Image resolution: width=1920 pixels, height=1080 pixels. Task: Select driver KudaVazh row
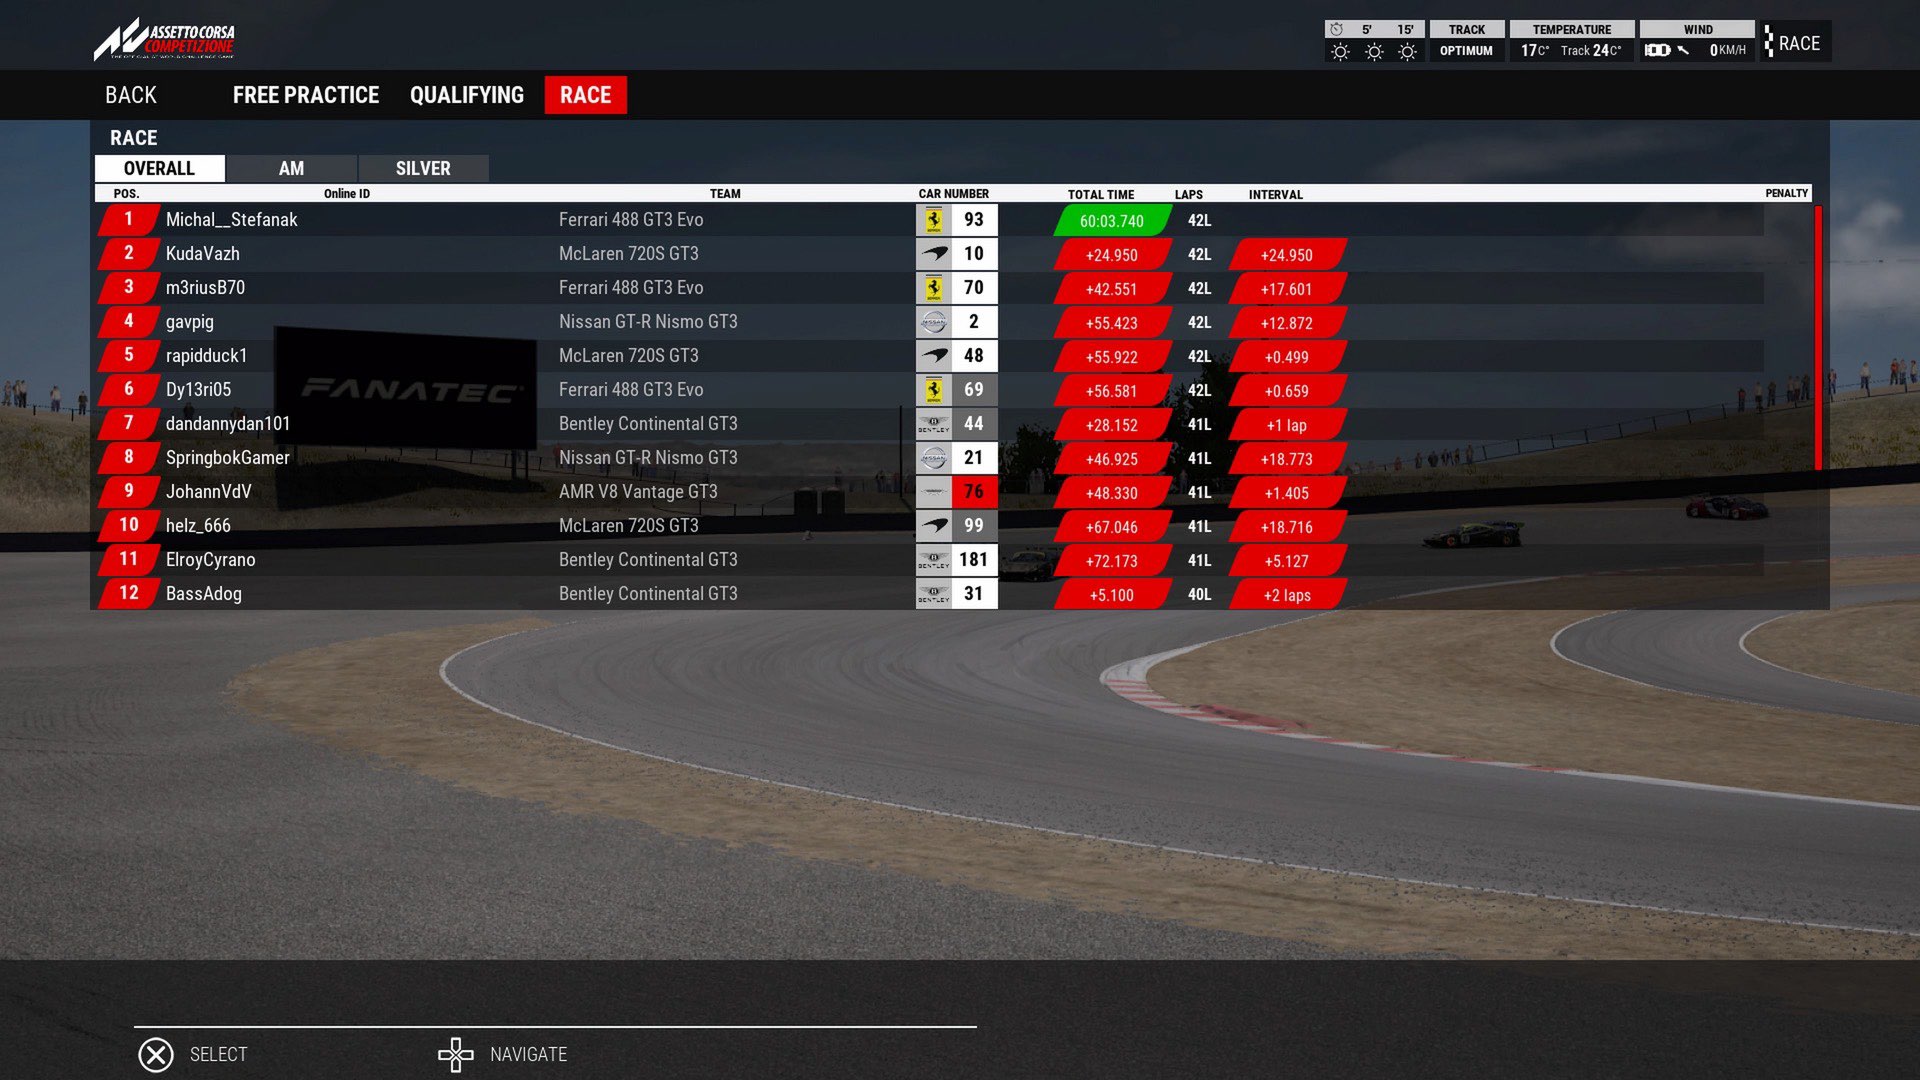(930, 254)
